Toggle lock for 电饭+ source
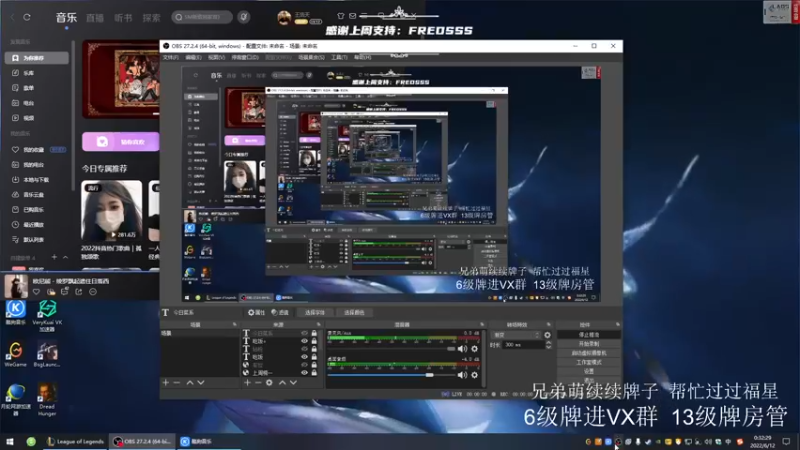 (x=314, y=341)
